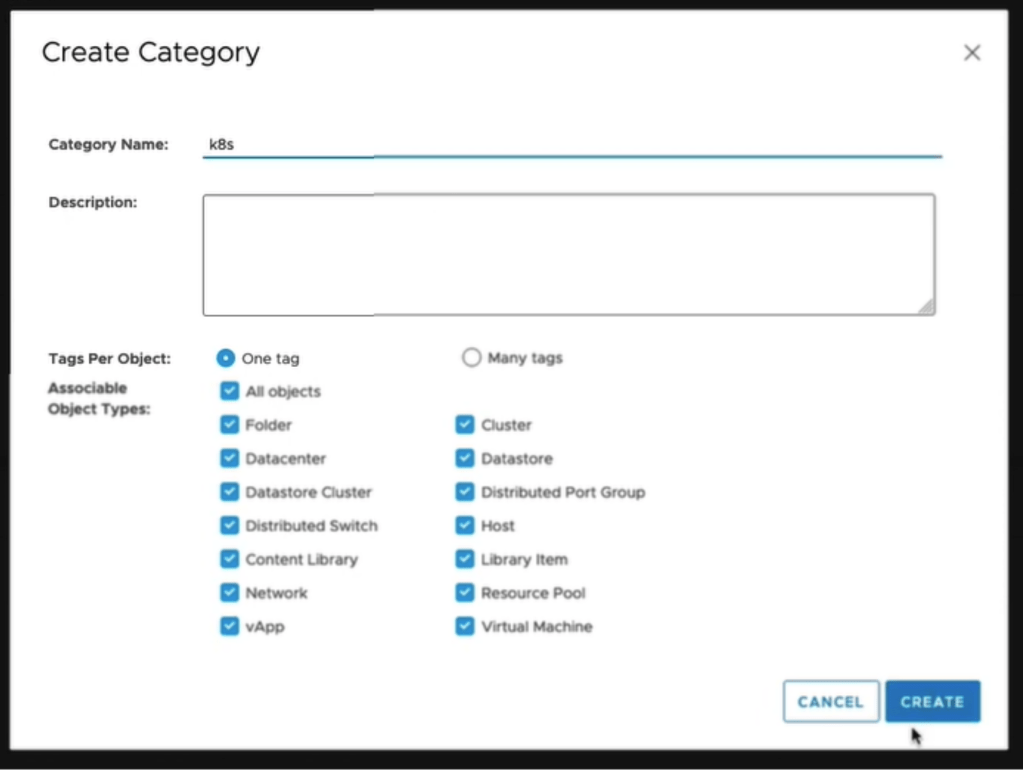
Task: Uncheck the Library Item checkbox
Action: click(465, 559)
